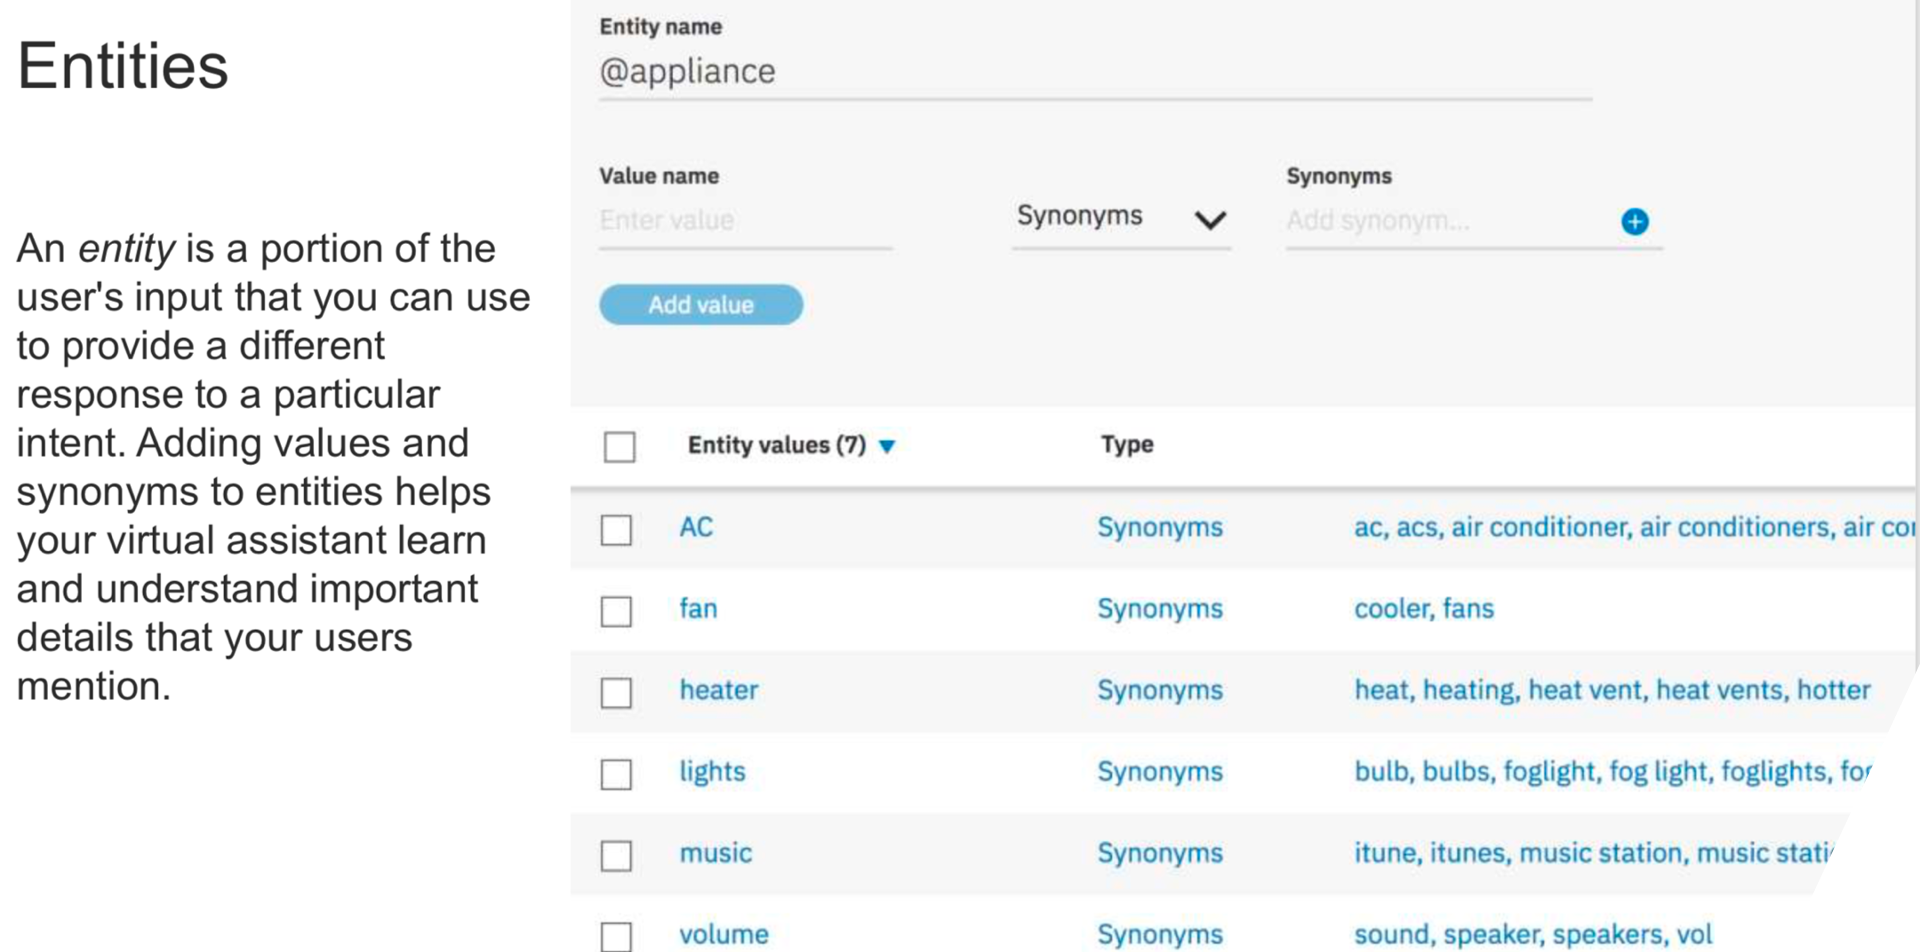The width and height of the screenshot is (1920, 952).
Task: Check the volume row checkbox
Action: (x=616, y=936)
